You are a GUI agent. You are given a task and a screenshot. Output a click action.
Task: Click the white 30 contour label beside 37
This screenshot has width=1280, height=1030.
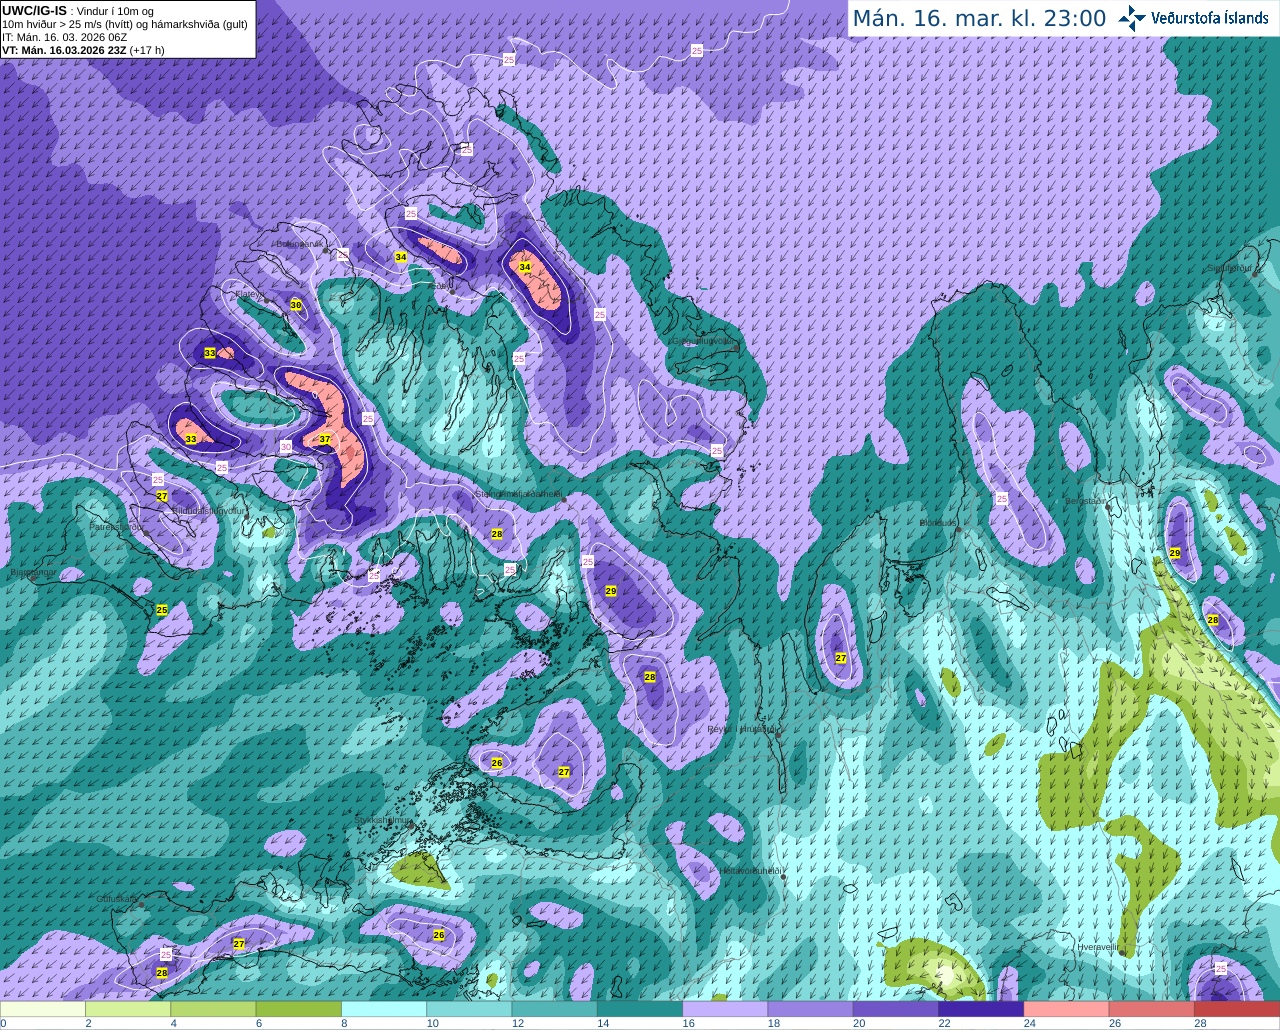pyautogui.click(x=286, y=447)
